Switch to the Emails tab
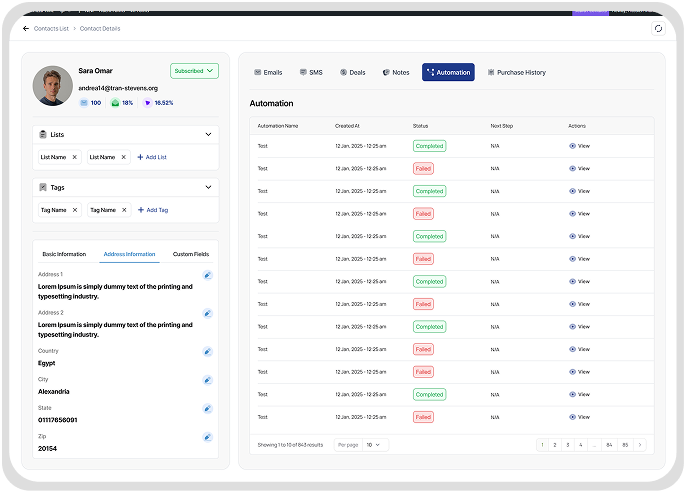686x493 pixels. tap(268, 73)
